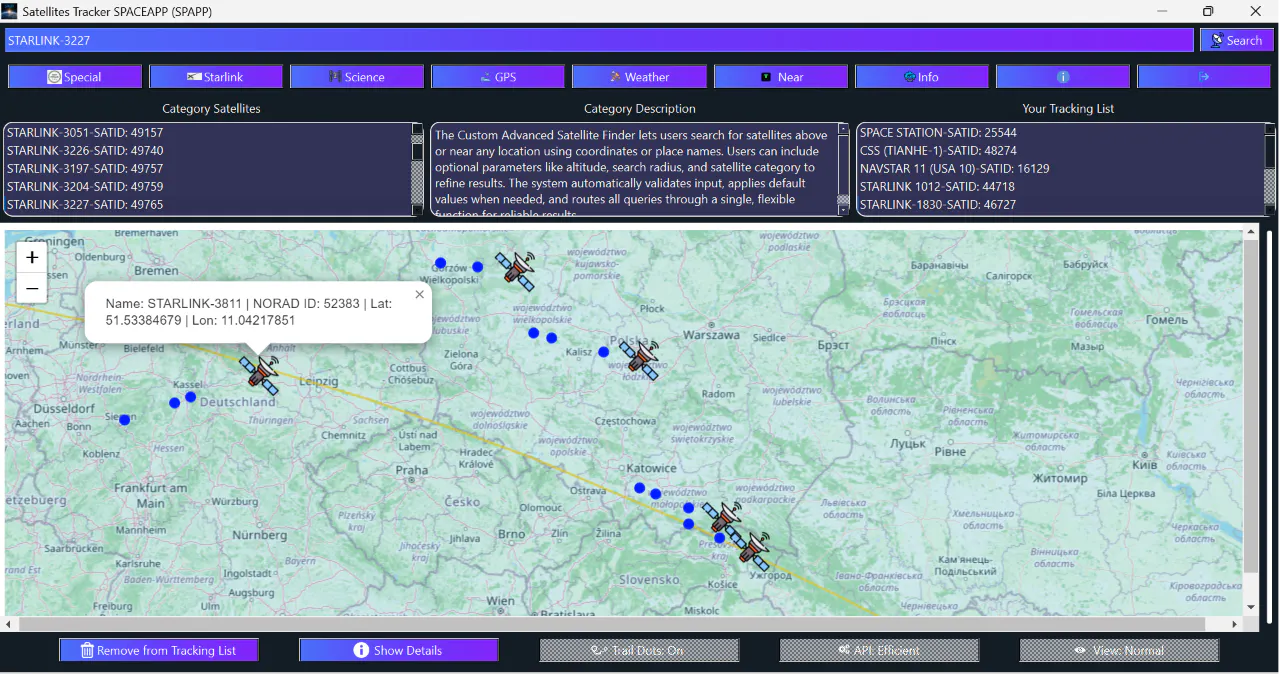1279x675 pixels.
Task: Open the GPS category
Action: click(x=498, y=77)
